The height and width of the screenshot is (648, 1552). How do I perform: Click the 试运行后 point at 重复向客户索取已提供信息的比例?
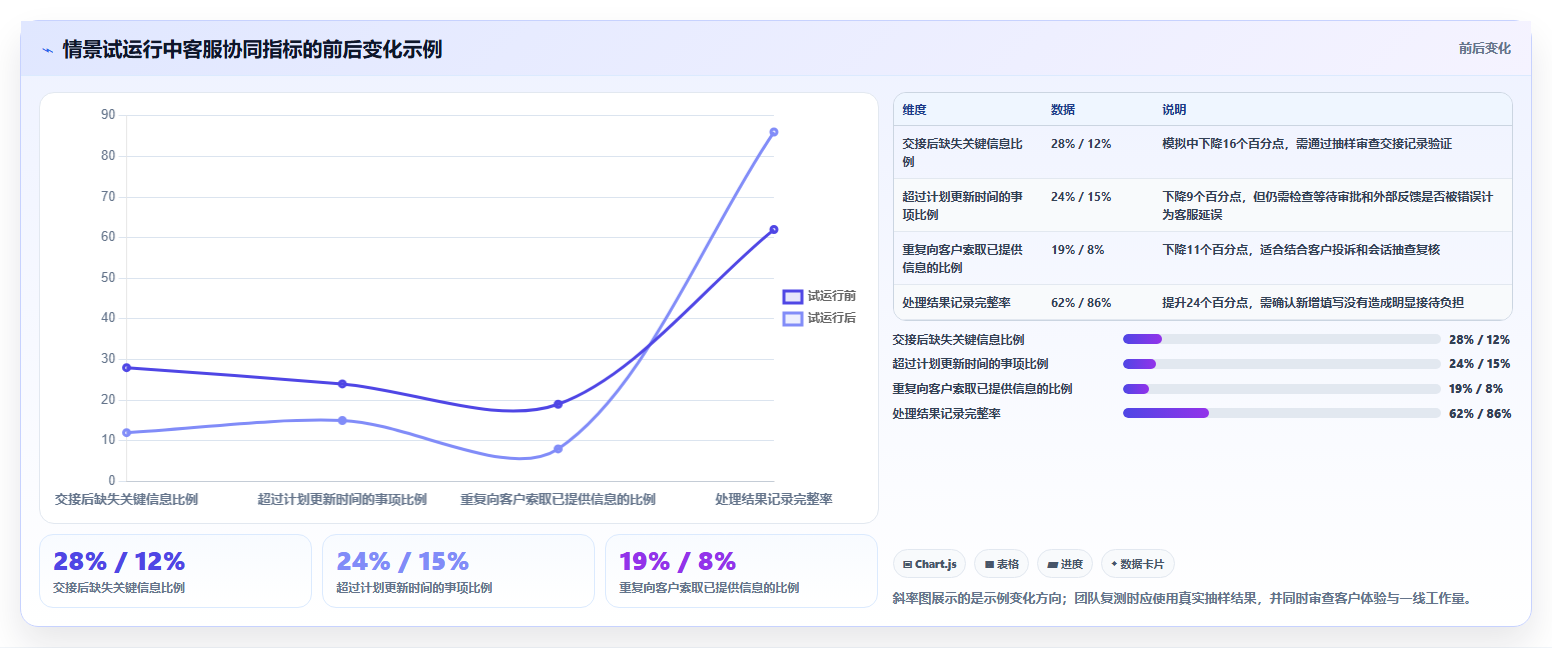(x=558, y=449)
